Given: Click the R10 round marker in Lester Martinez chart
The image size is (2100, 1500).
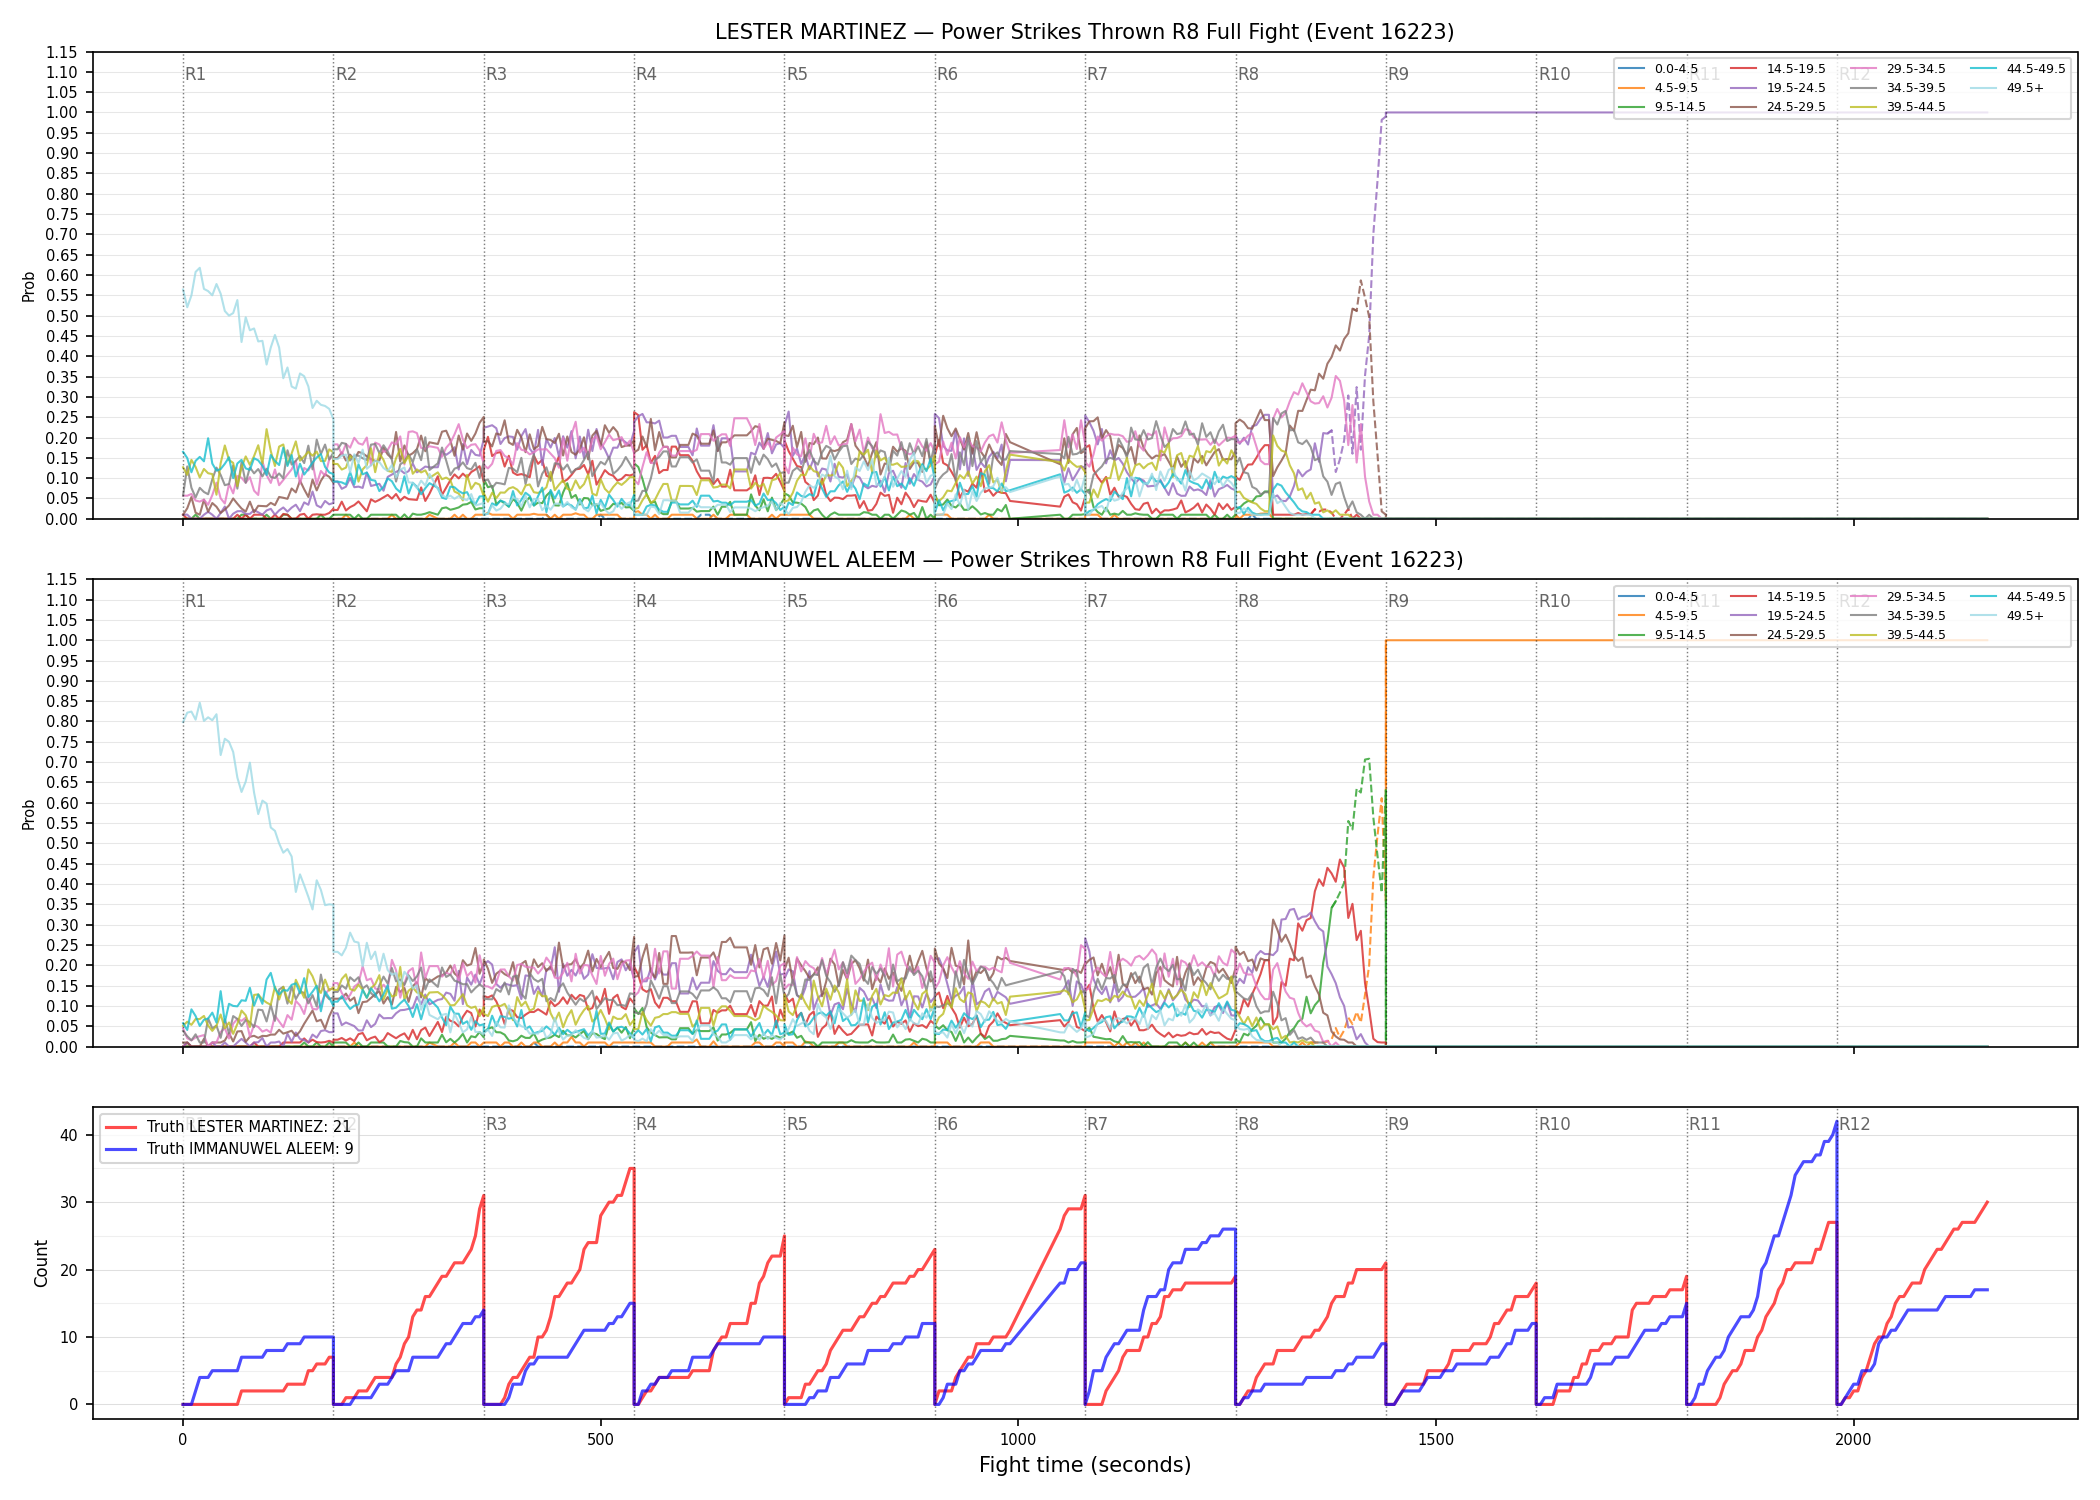Looking at the screenshot, I should (x=1554, y=74).
